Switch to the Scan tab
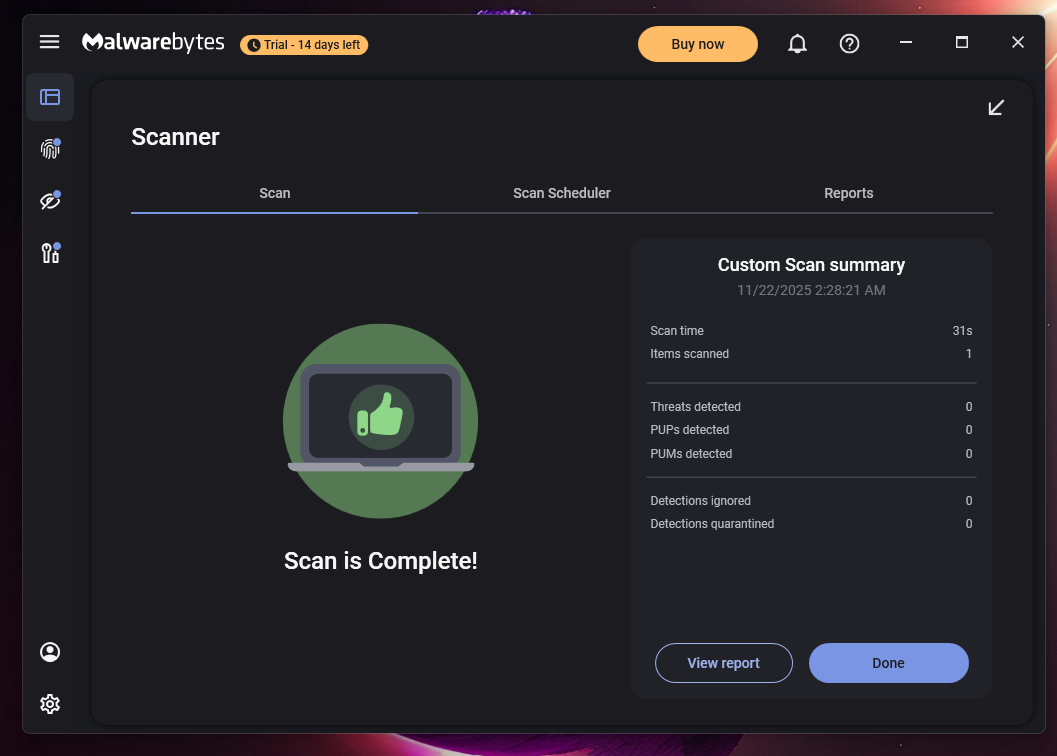Viewport: 1057px width, 756px height. (274, 194)
